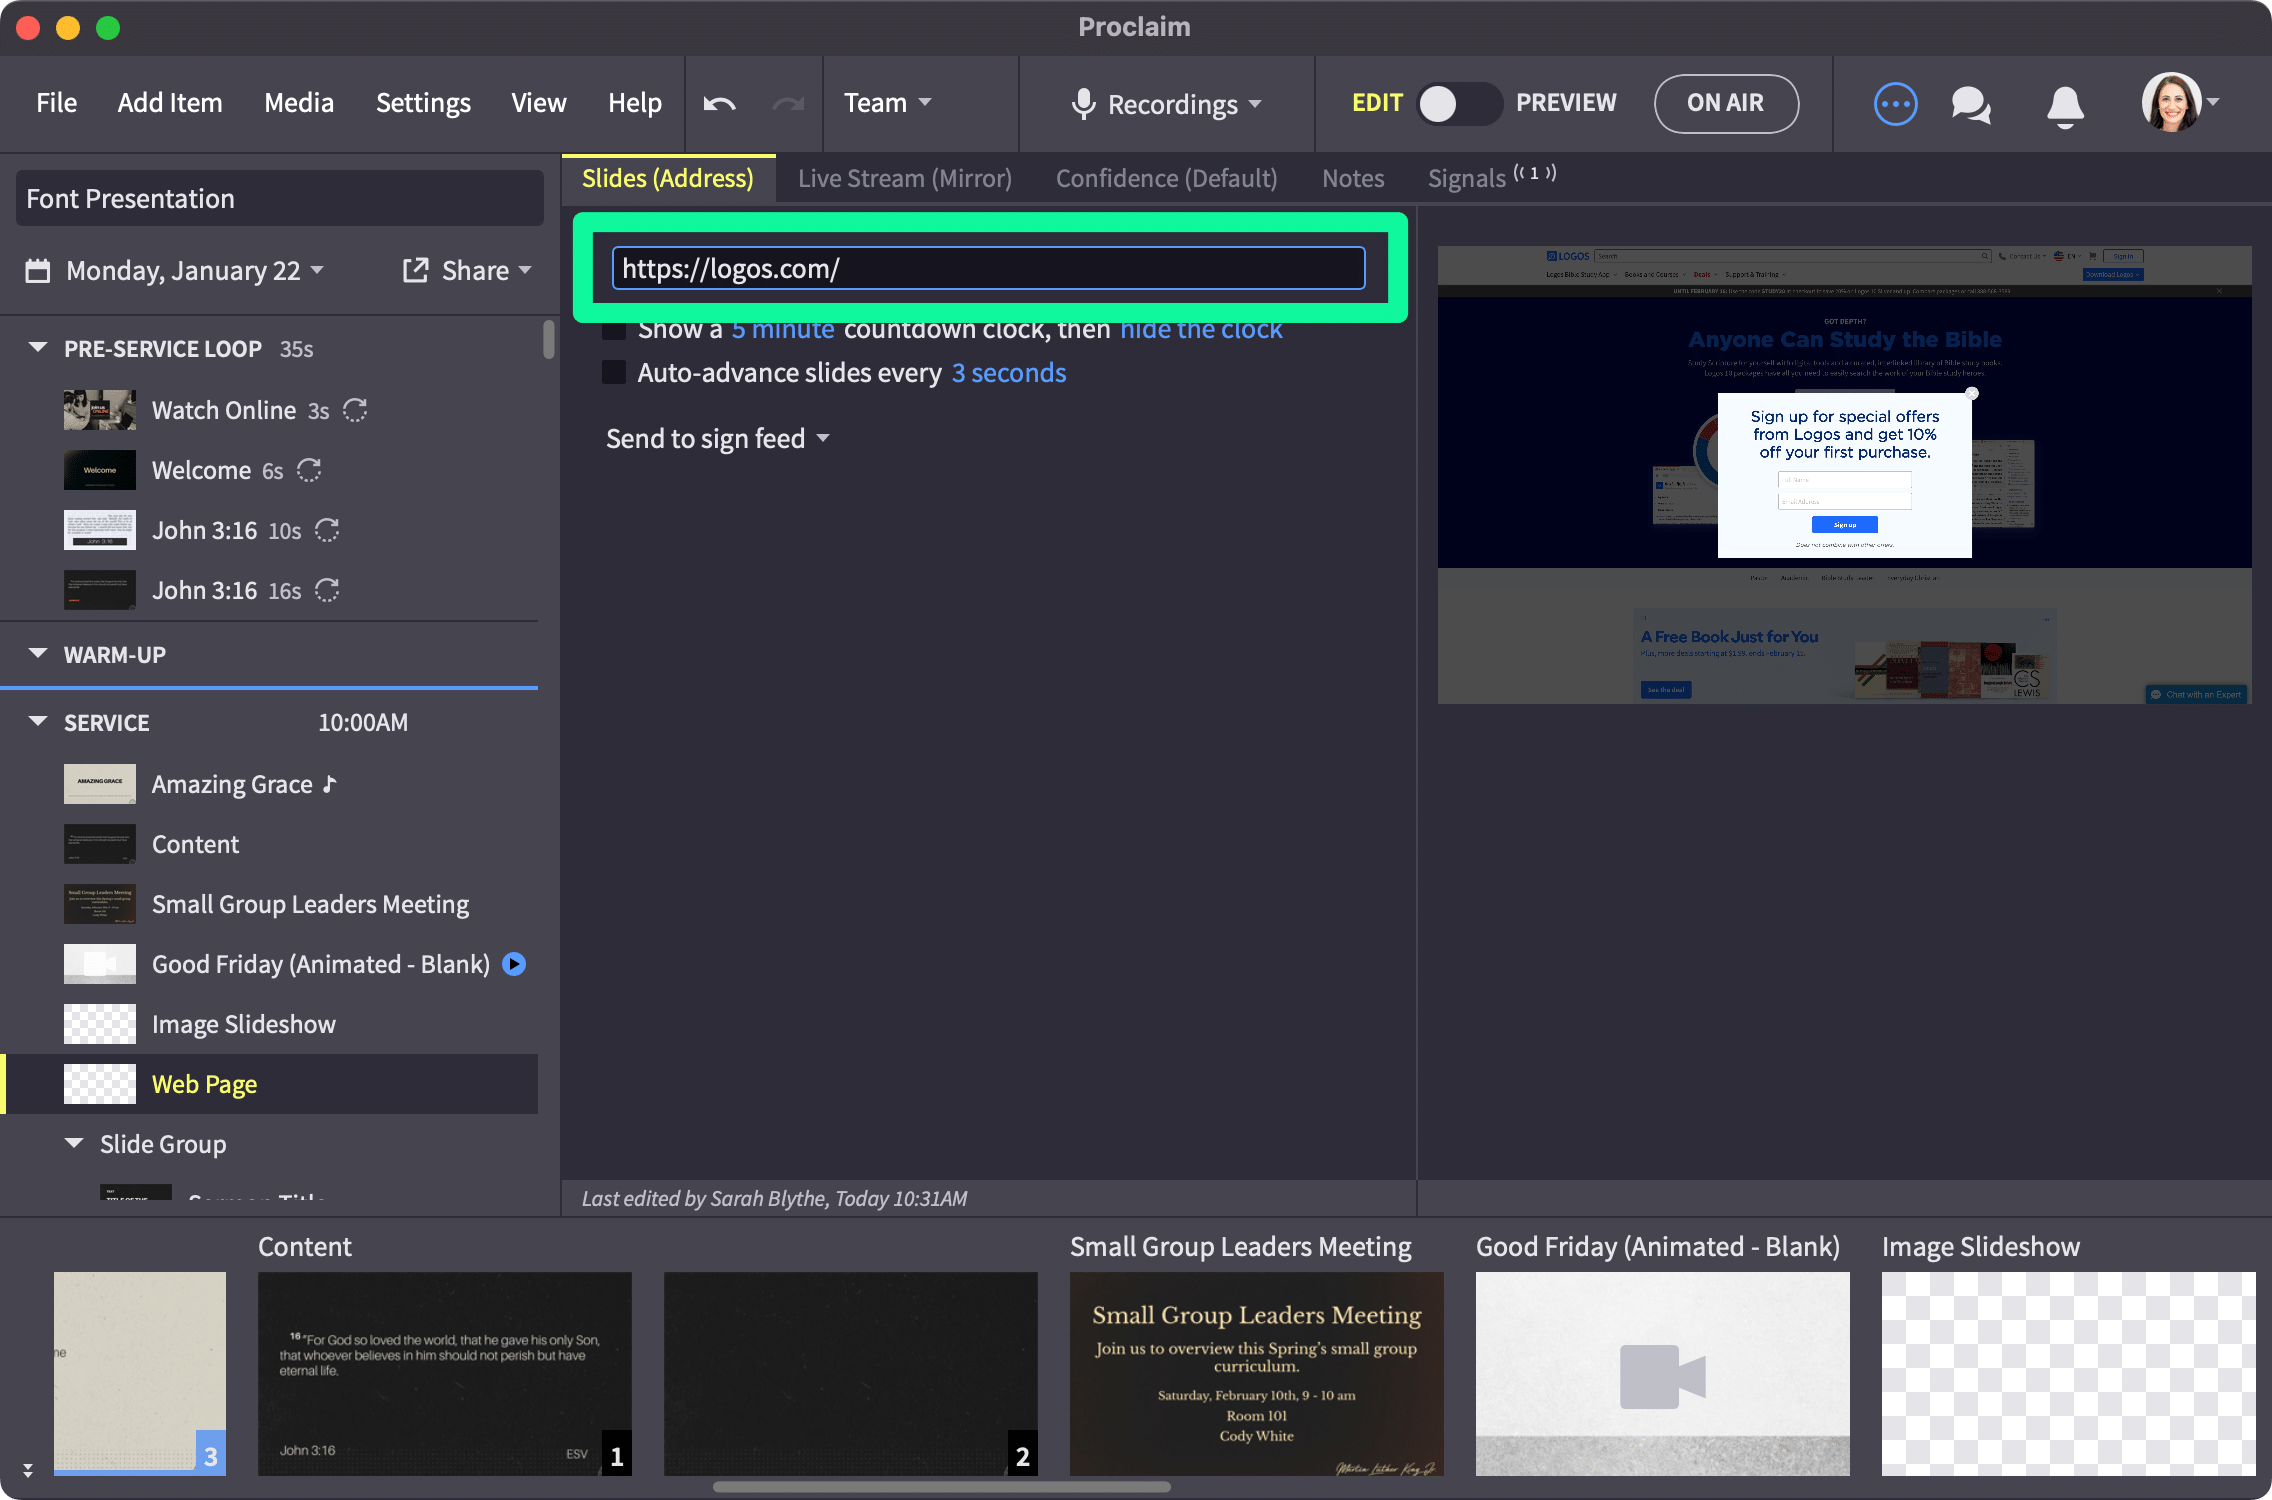Click the web page URL address field
This screenshot has width=2272, height=1500.
989,268
